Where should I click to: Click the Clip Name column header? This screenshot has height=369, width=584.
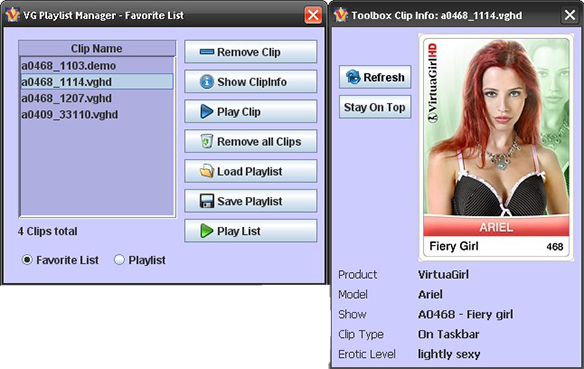[x=97, y=48]
